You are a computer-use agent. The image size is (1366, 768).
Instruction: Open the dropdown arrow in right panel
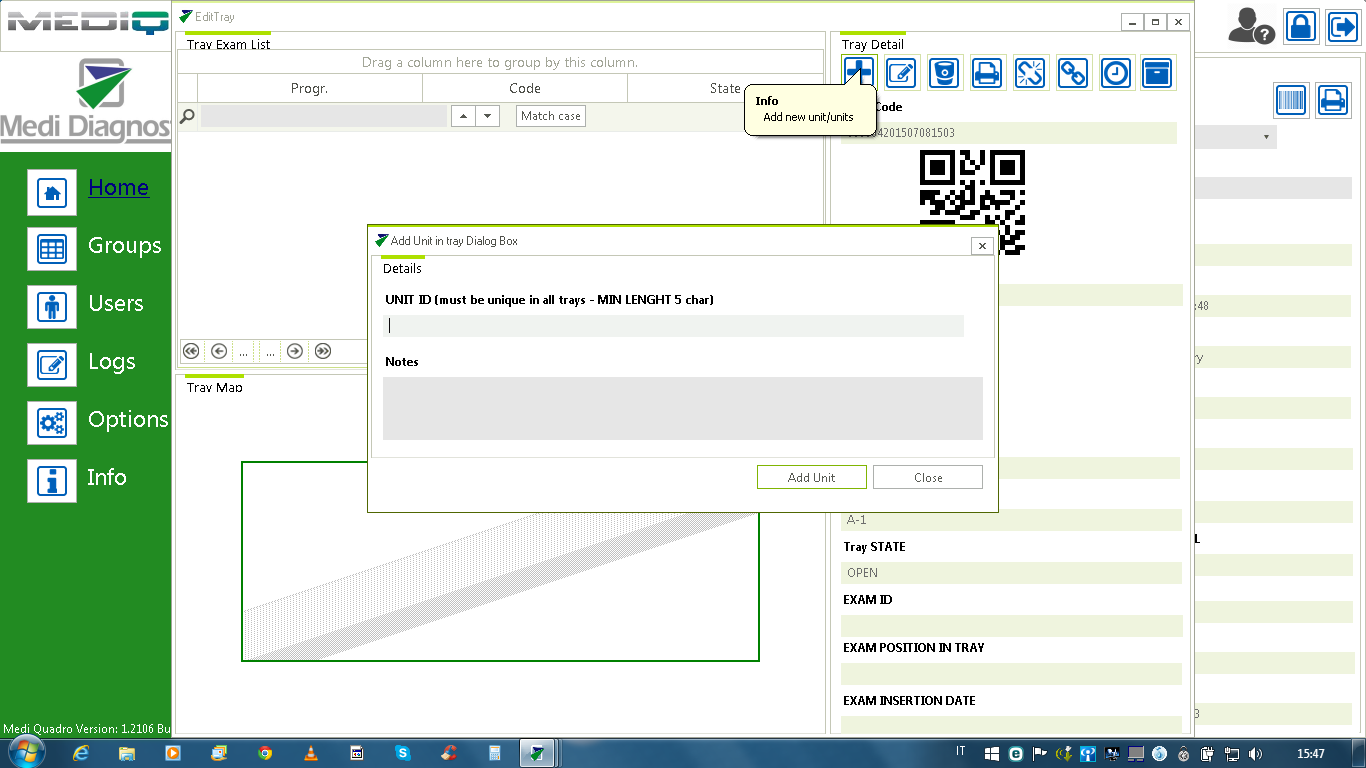pos(1267,137)
